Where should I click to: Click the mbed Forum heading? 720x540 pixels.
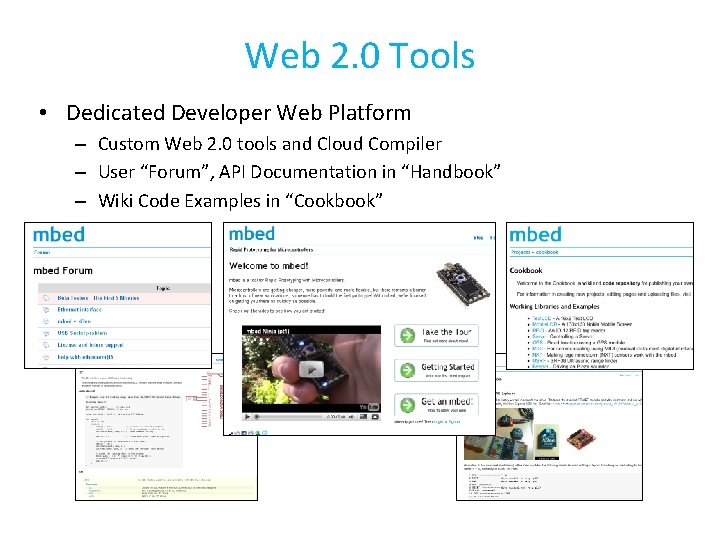[63, 271]
